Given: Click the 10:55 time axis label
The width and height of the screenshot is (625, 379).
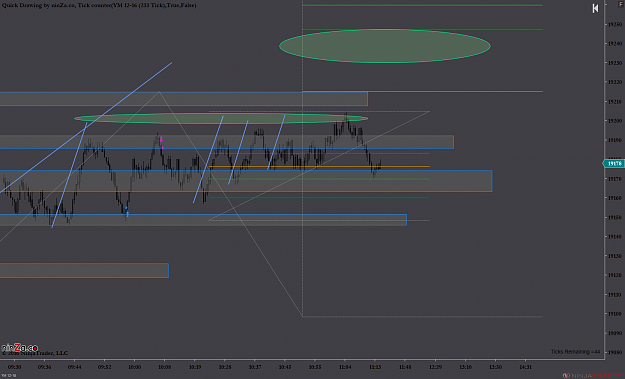Looking at the screenshot, I should [x=315, y=367].
